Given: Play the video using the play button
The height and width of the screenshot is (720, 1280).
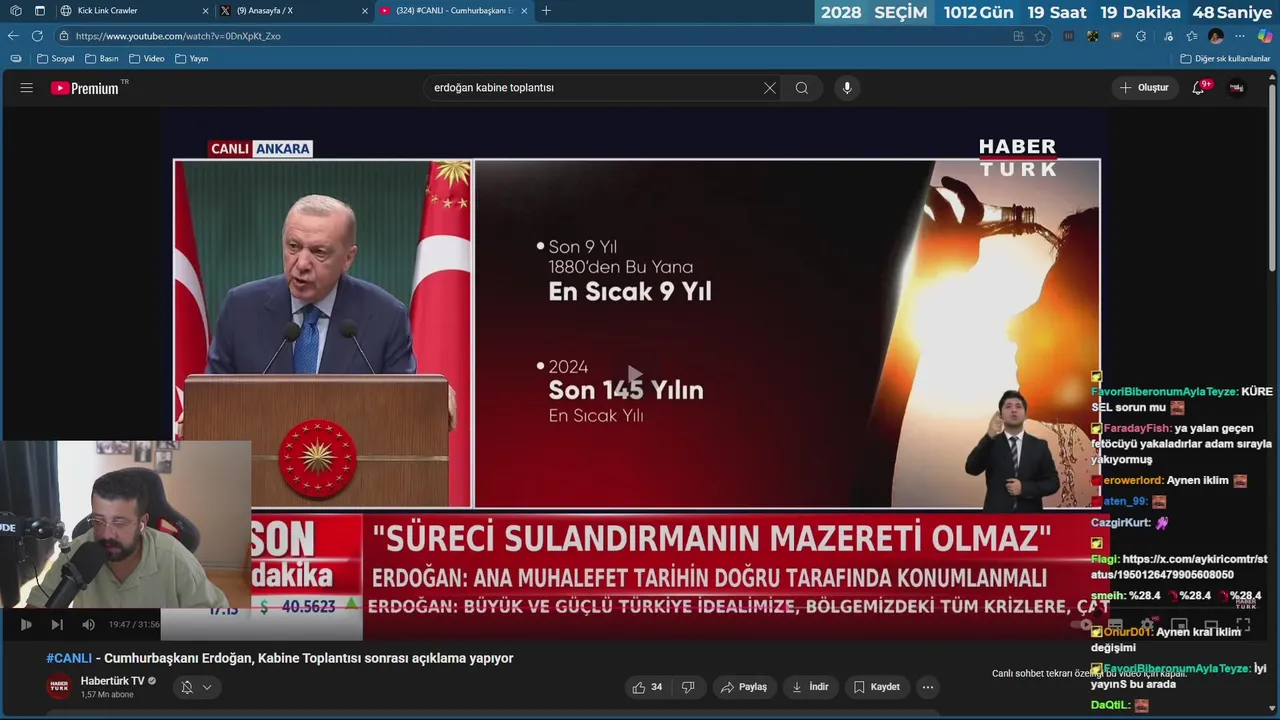Looking at the screenshot, I should point(26,625).
